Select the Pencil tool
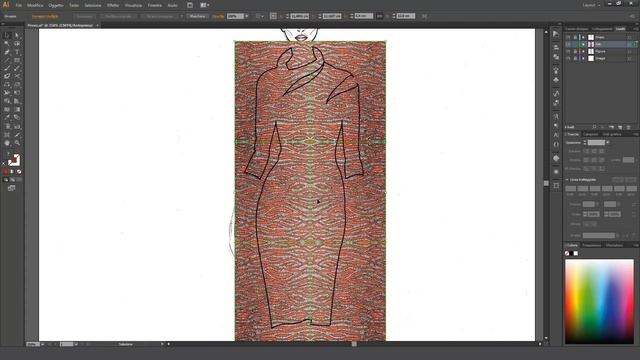Image resolution: width=640 pixels, height=360 pixels. coord(17,68)
